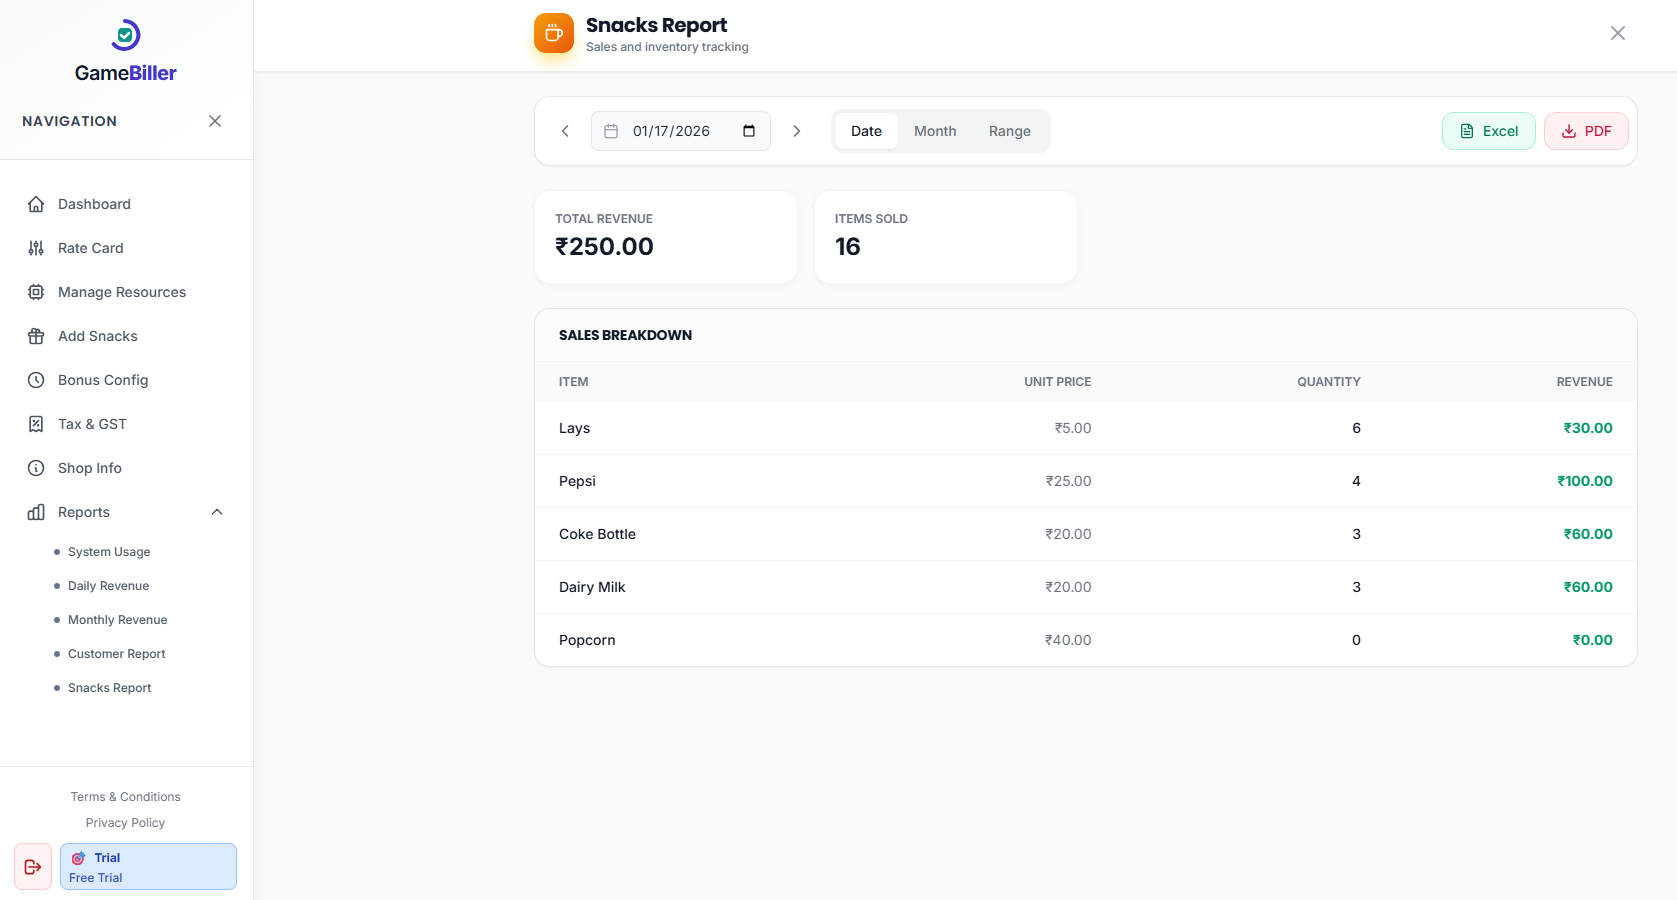The width and height of the screenshot is (1677, 900).
Task: Click the Snacks Report orange cup icon
Action: (x=554, y=33)
